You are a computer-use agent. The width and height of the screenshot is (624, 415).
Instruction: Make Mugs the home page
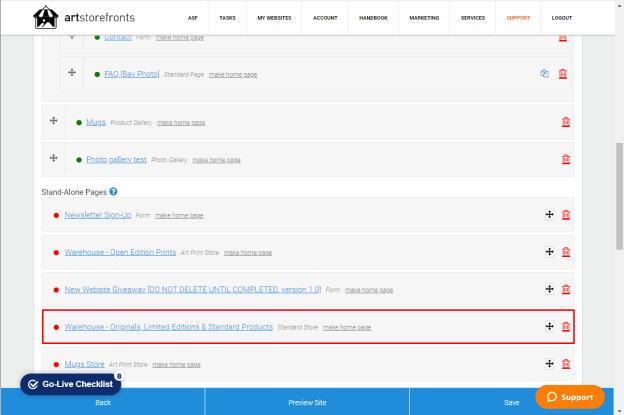(181, 123)
